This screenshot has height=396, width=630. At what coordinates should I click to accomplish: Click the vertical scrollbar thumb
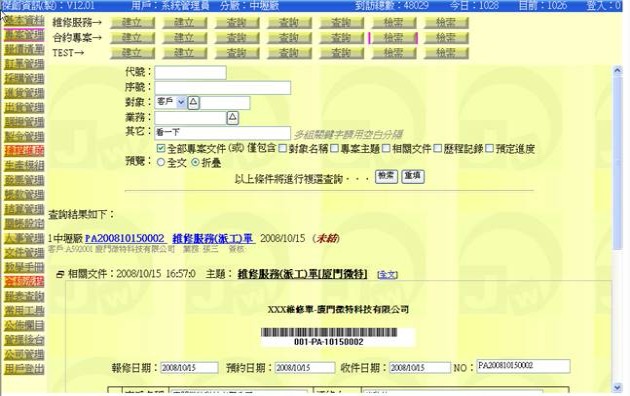pyautogui.click(x=618, y=163)
